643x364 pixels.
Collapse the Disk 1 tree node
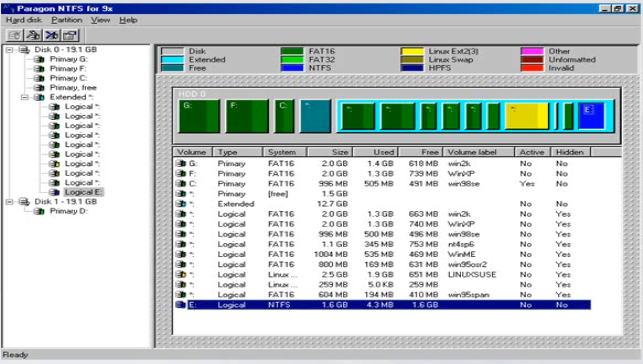pyautogui.click(x=9, y=202)
